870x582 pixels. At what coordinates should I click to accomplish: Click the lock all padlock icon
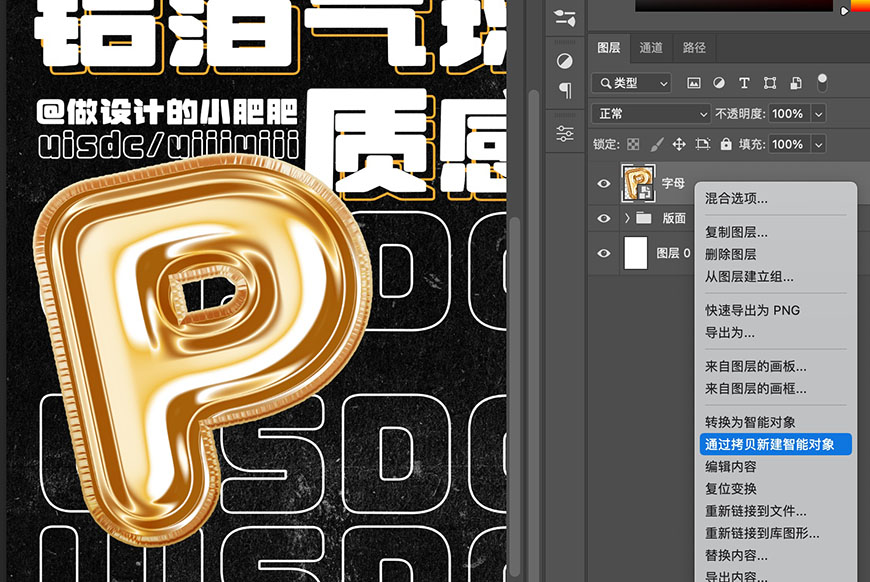coord(726,144)
